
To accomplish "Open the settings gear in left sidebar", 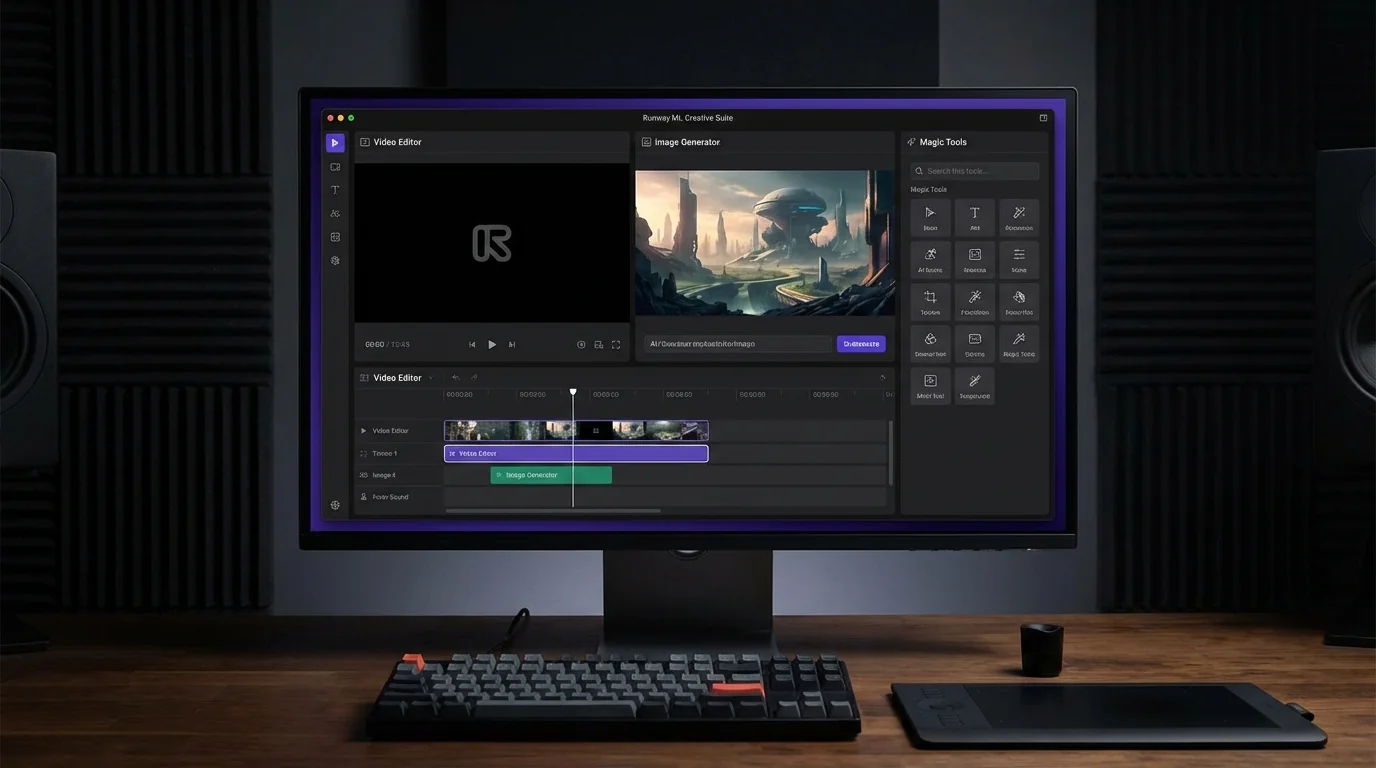I will (335, 260).
